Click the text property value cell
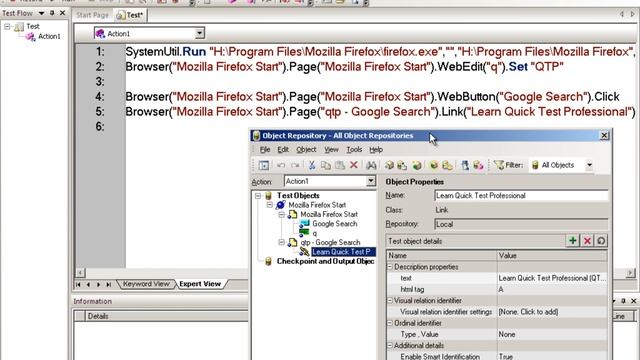The width and height of the screenshot is (640, 360). click(x=552, y=278)
